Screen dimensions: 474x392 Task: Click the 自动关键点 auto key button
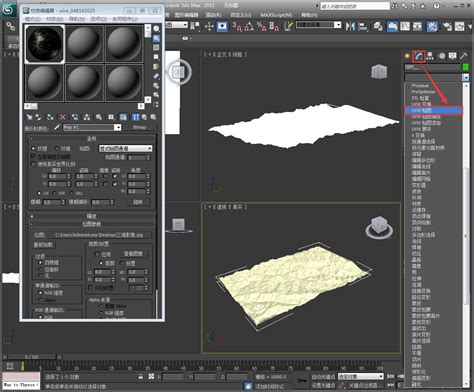323,377
